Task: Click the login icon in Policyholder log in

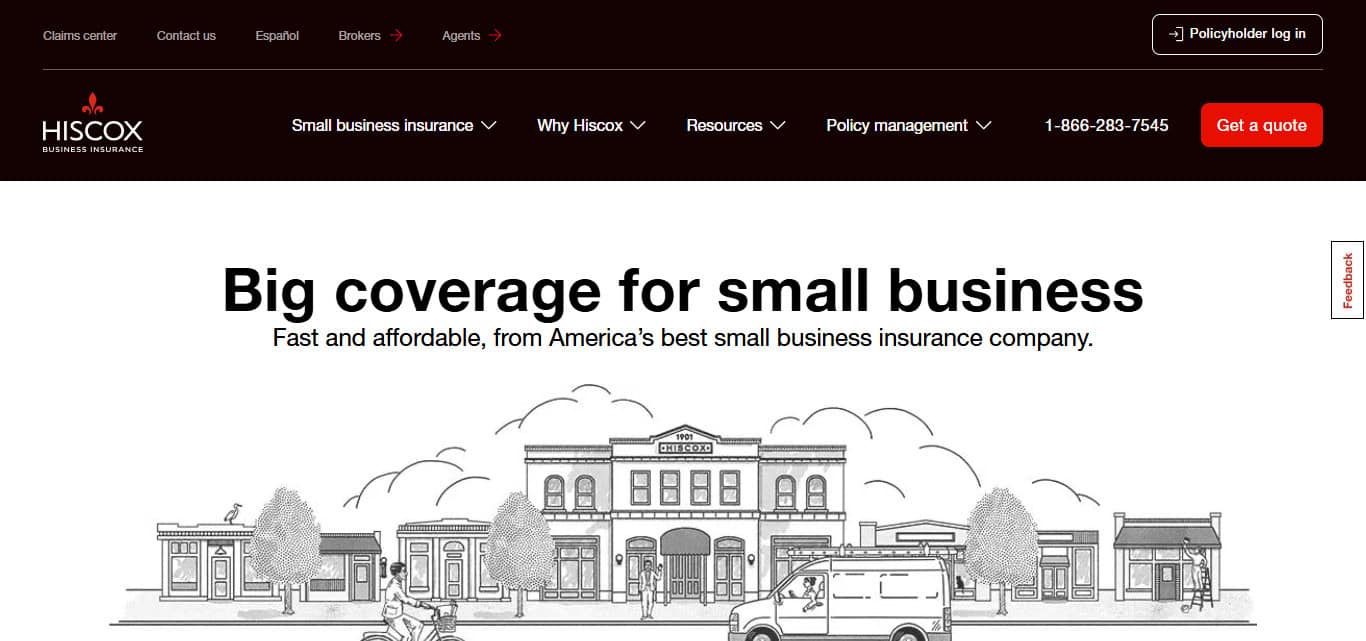Action: tap(1176, 34)
